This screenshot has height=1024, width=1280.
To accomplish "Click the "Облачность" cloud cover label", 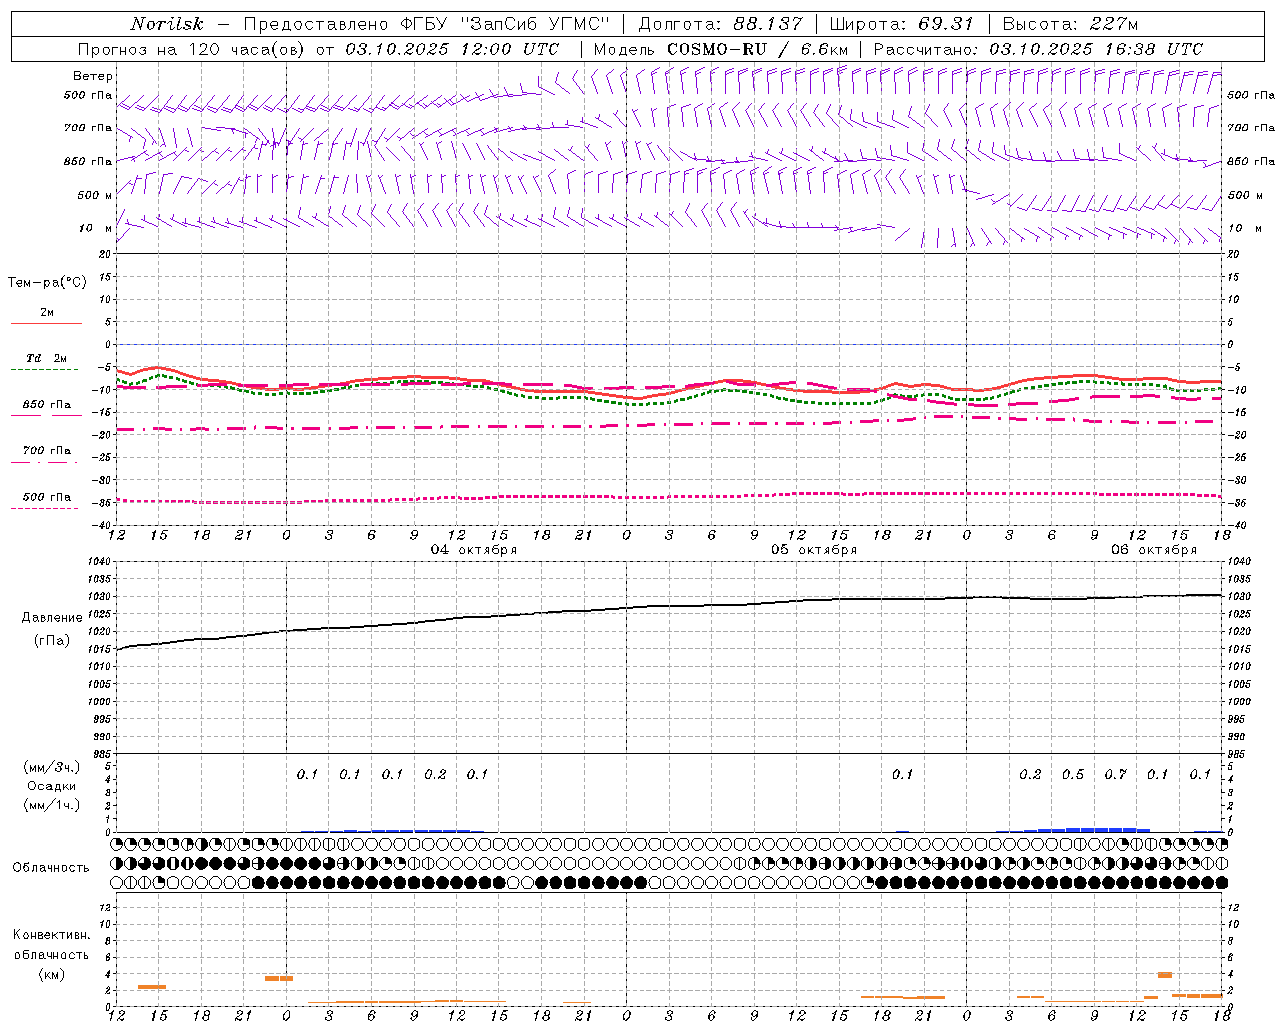I will point(51,868).
